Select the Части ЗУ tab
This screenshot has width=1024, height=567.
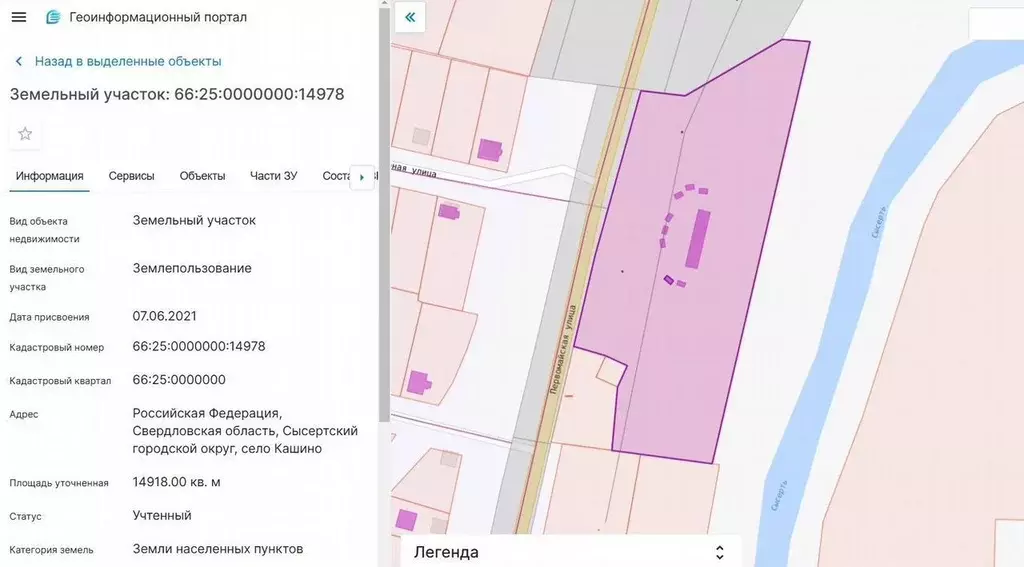pos(274,176)
